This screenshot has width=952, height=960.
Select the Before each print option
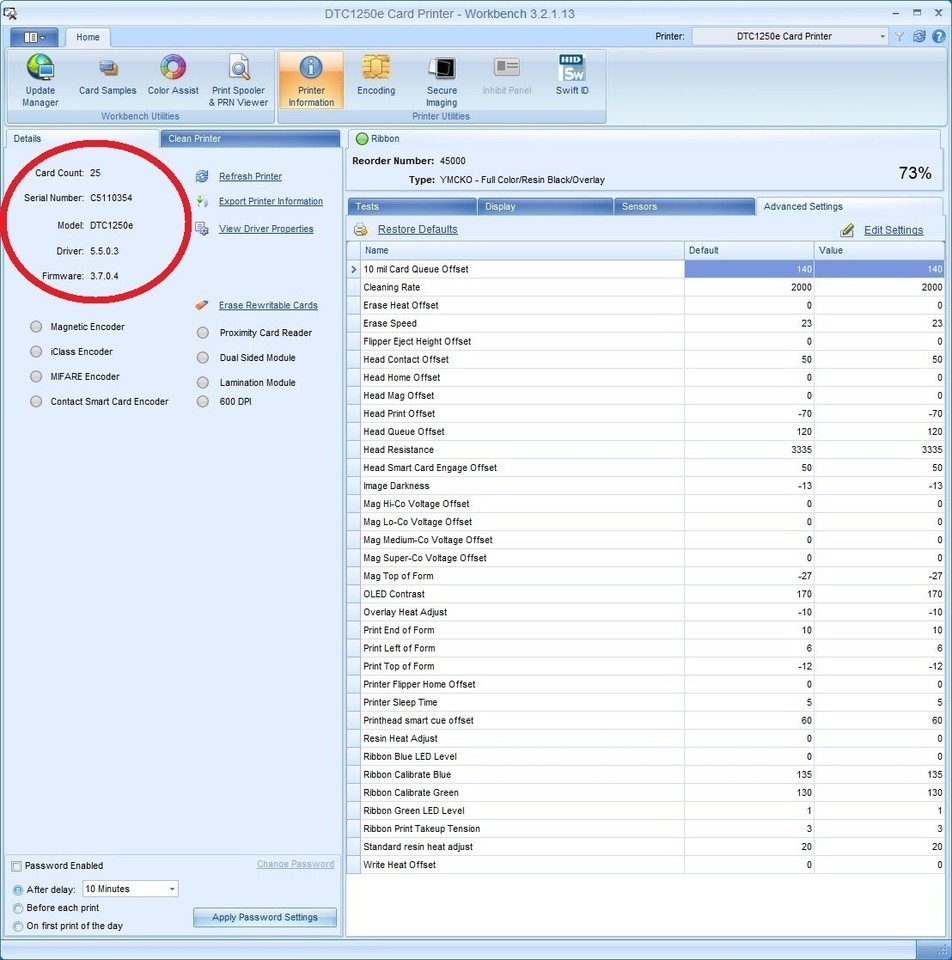coord(18,908)
